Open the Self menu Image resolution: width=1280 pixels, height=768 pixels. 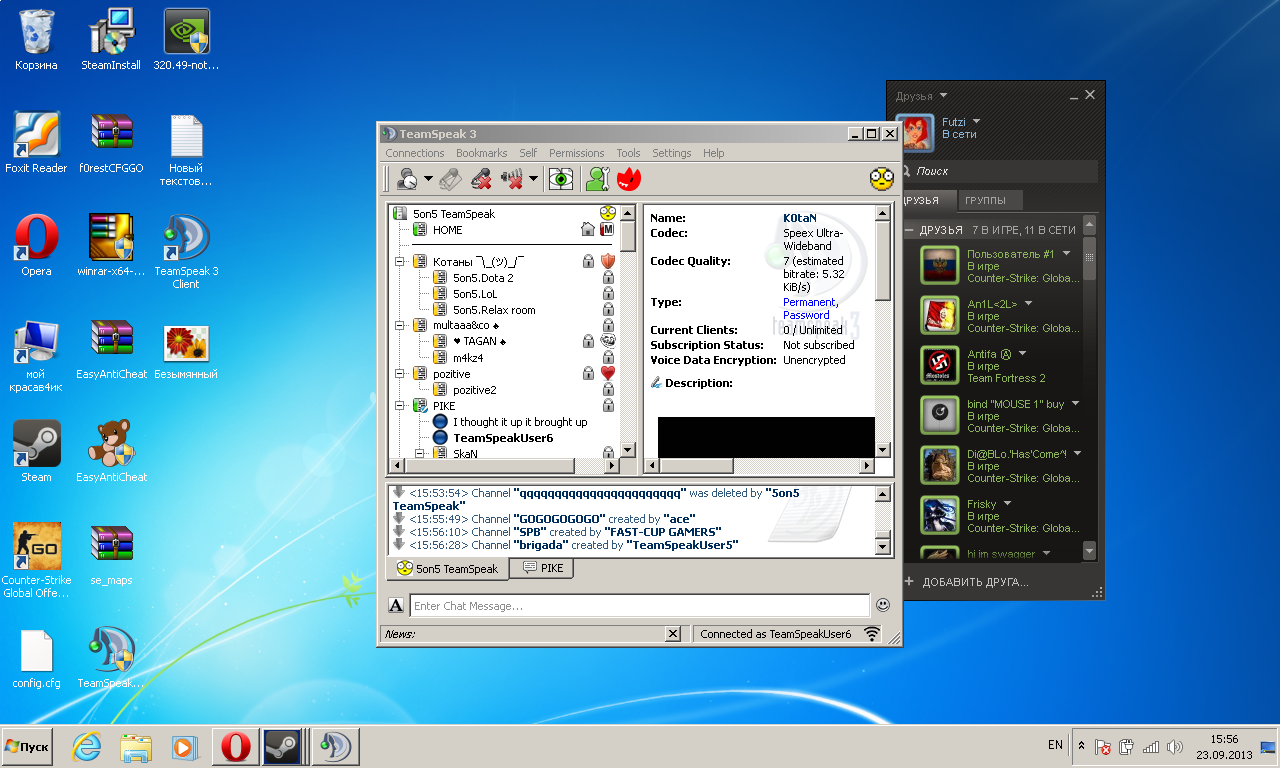[528, 153]
